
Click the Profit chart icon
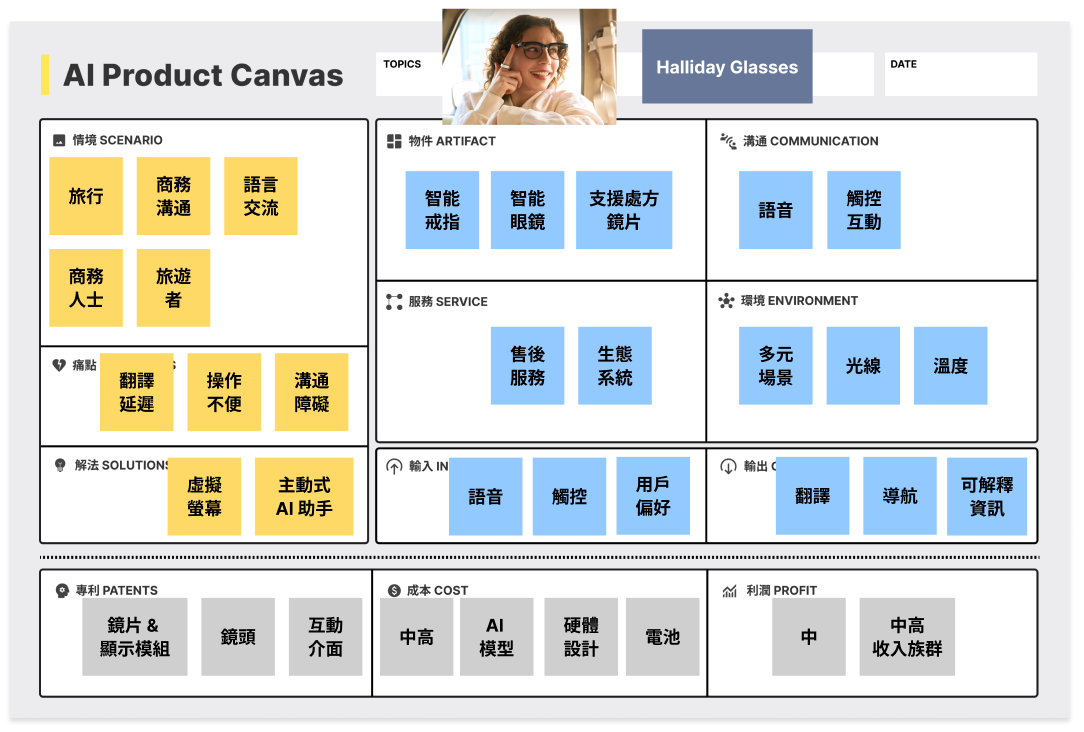tap(729, 591)
